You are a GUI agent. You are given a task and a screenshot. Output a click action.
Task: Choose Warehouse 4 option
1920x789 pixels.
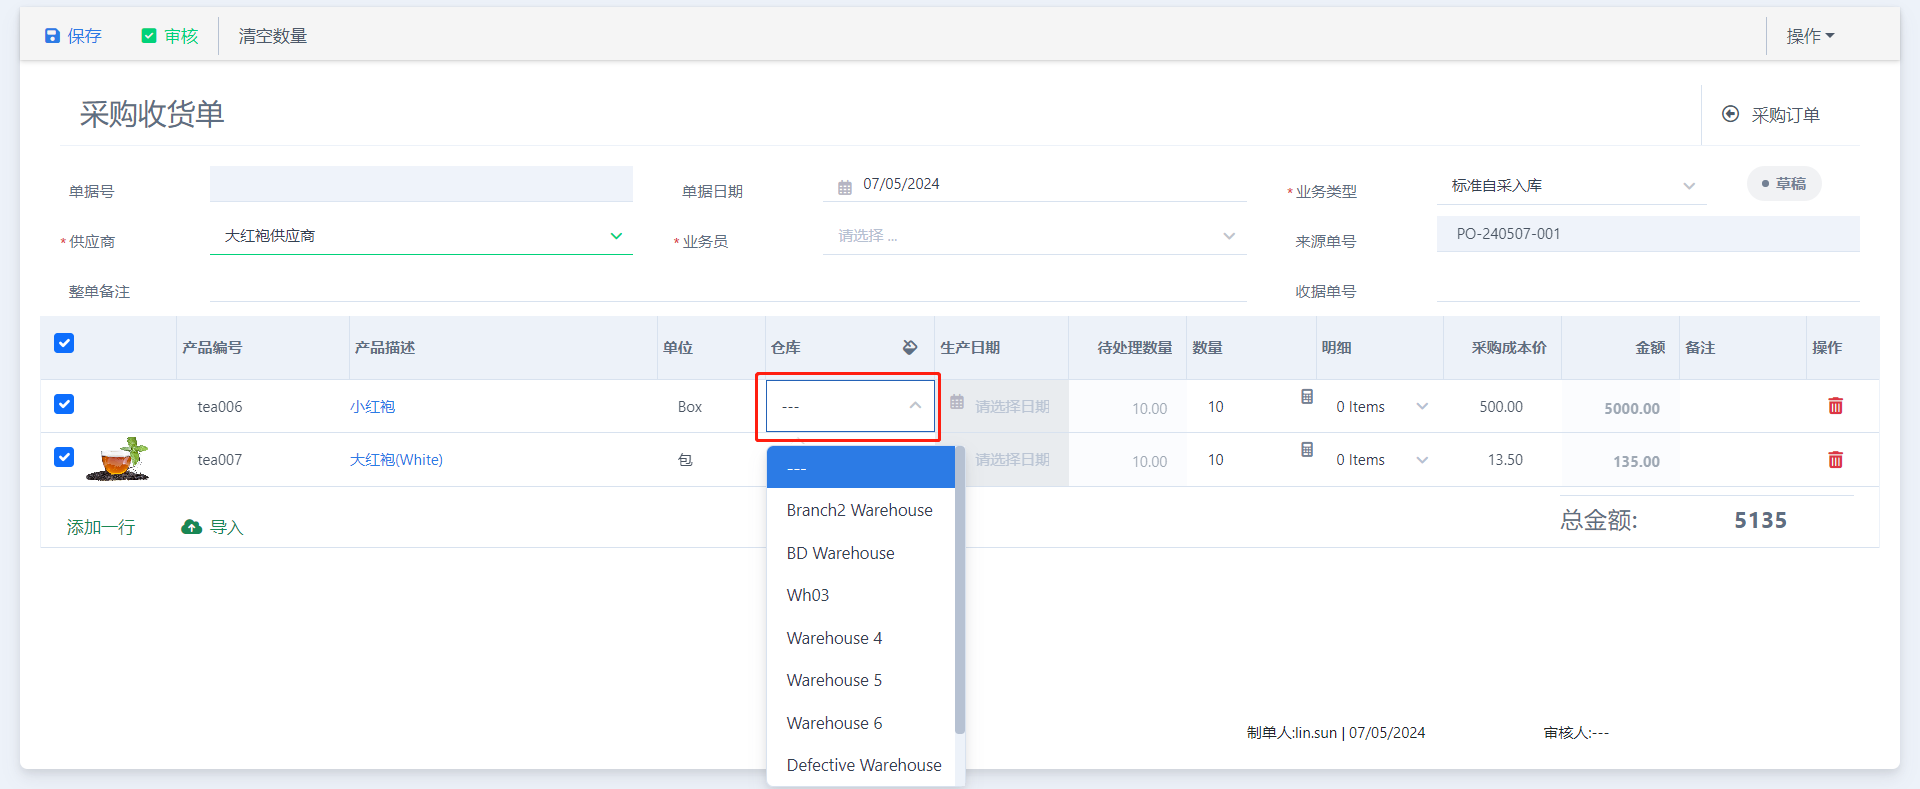pos(861,638)
